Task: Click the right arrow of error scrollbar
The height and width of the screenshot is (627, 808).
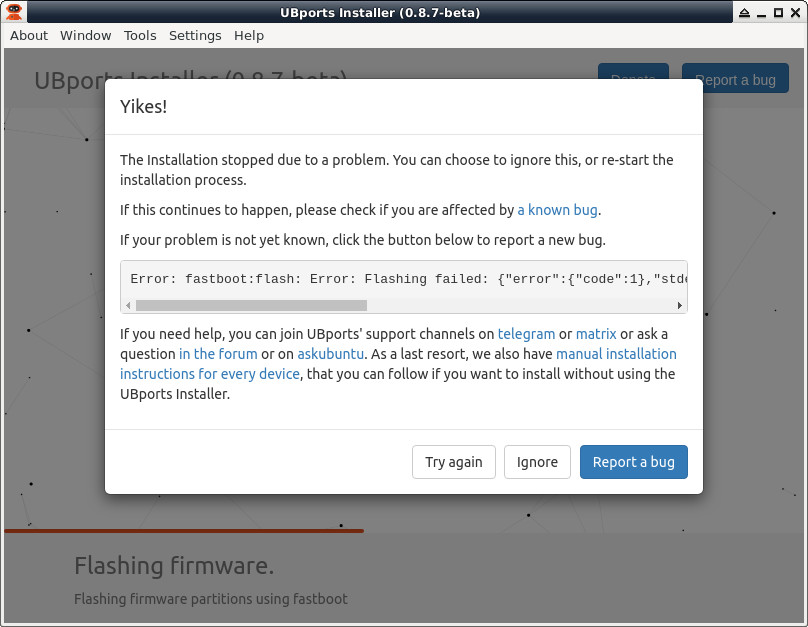Action: [x=680, y=305]
